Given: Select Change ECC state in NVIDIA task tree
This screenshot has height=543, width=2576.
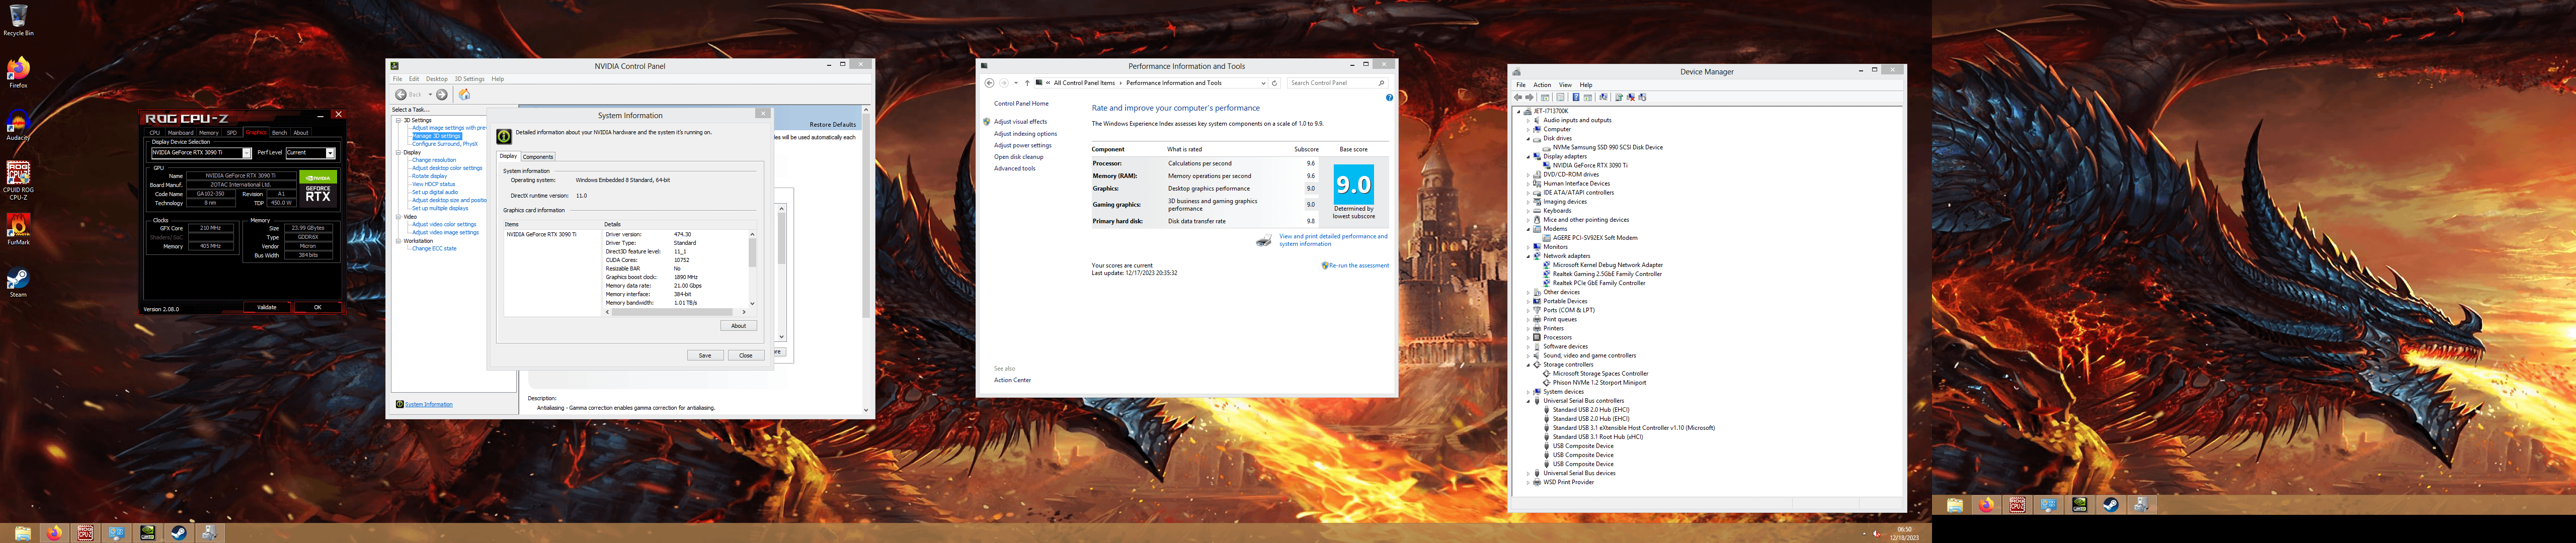Looking at the screenshot, I should (x=434, y=248).
